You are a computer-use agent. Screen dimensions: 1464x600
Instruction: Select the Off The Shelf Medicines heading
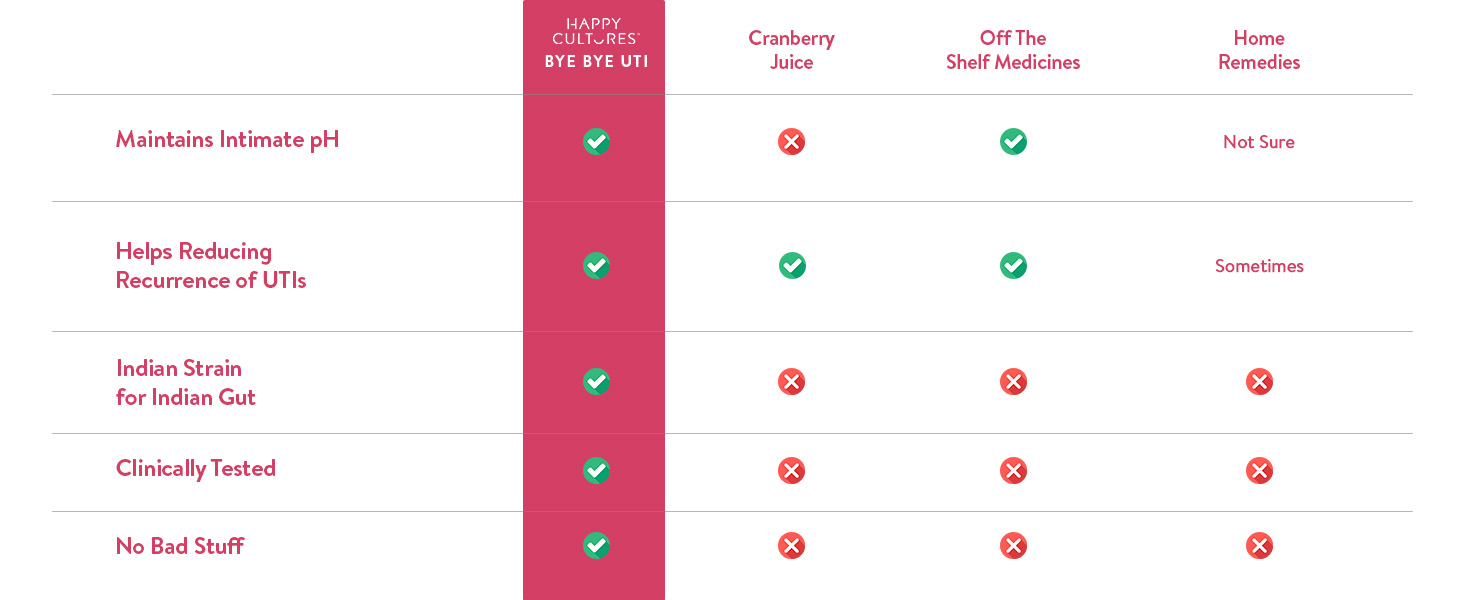[x=1013, y=50]
